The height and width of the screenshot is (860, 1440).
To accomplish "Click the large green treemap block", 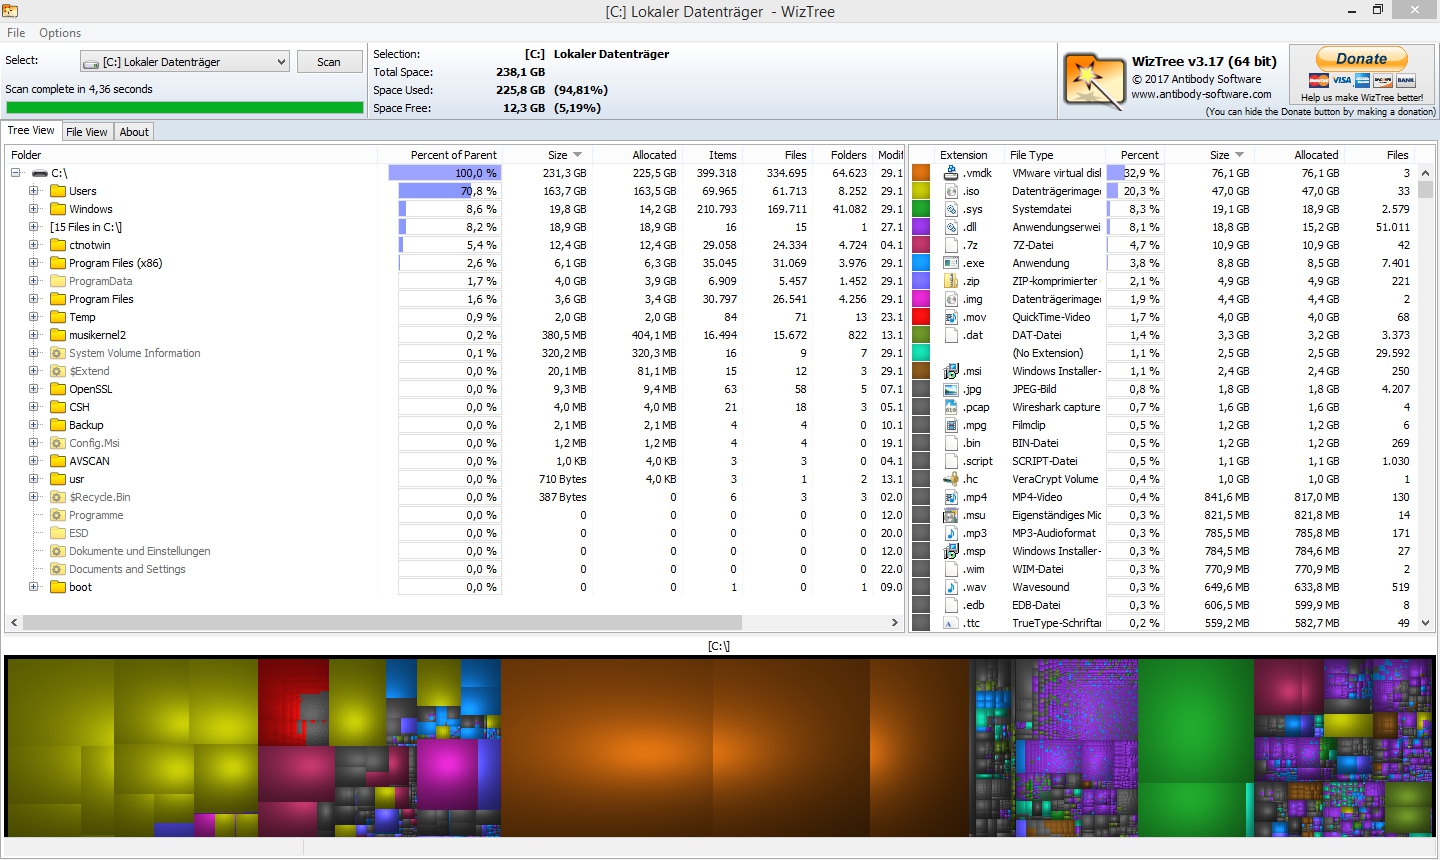I will coord(1195,745).
